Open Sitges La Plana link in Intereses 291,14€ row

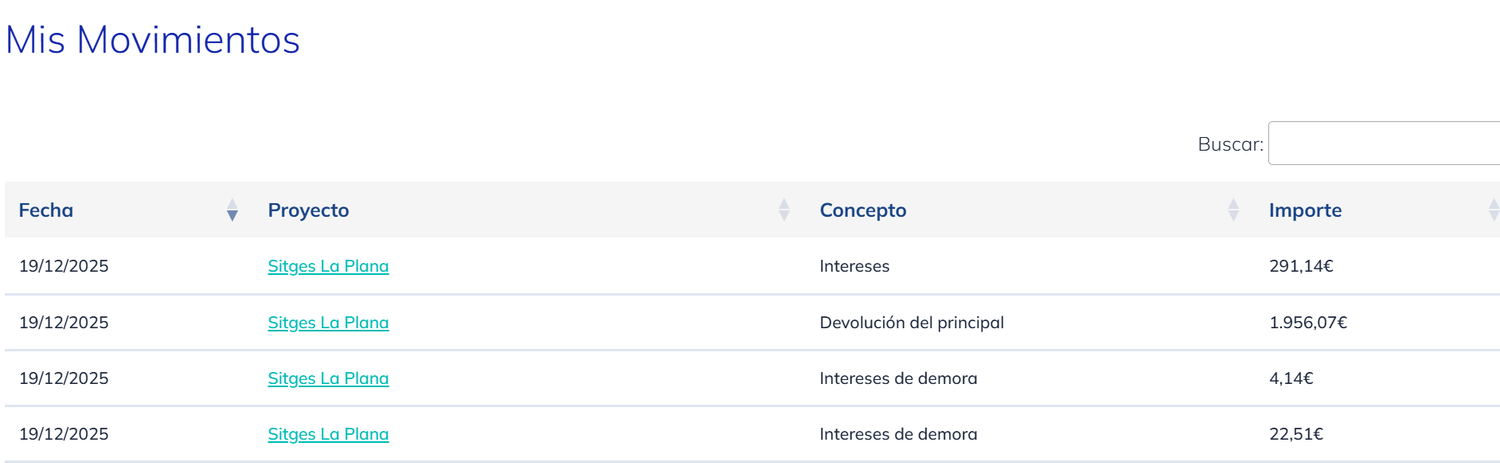tap(328, 266)
